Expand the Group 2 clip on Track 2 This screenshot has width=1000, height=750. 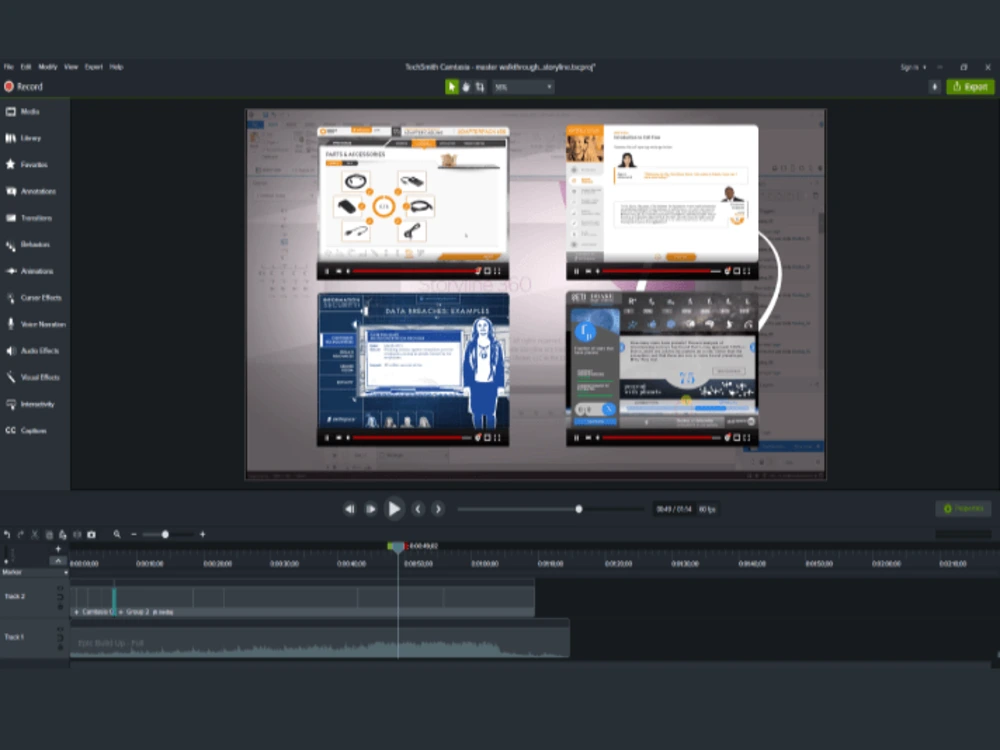[121, 612]
